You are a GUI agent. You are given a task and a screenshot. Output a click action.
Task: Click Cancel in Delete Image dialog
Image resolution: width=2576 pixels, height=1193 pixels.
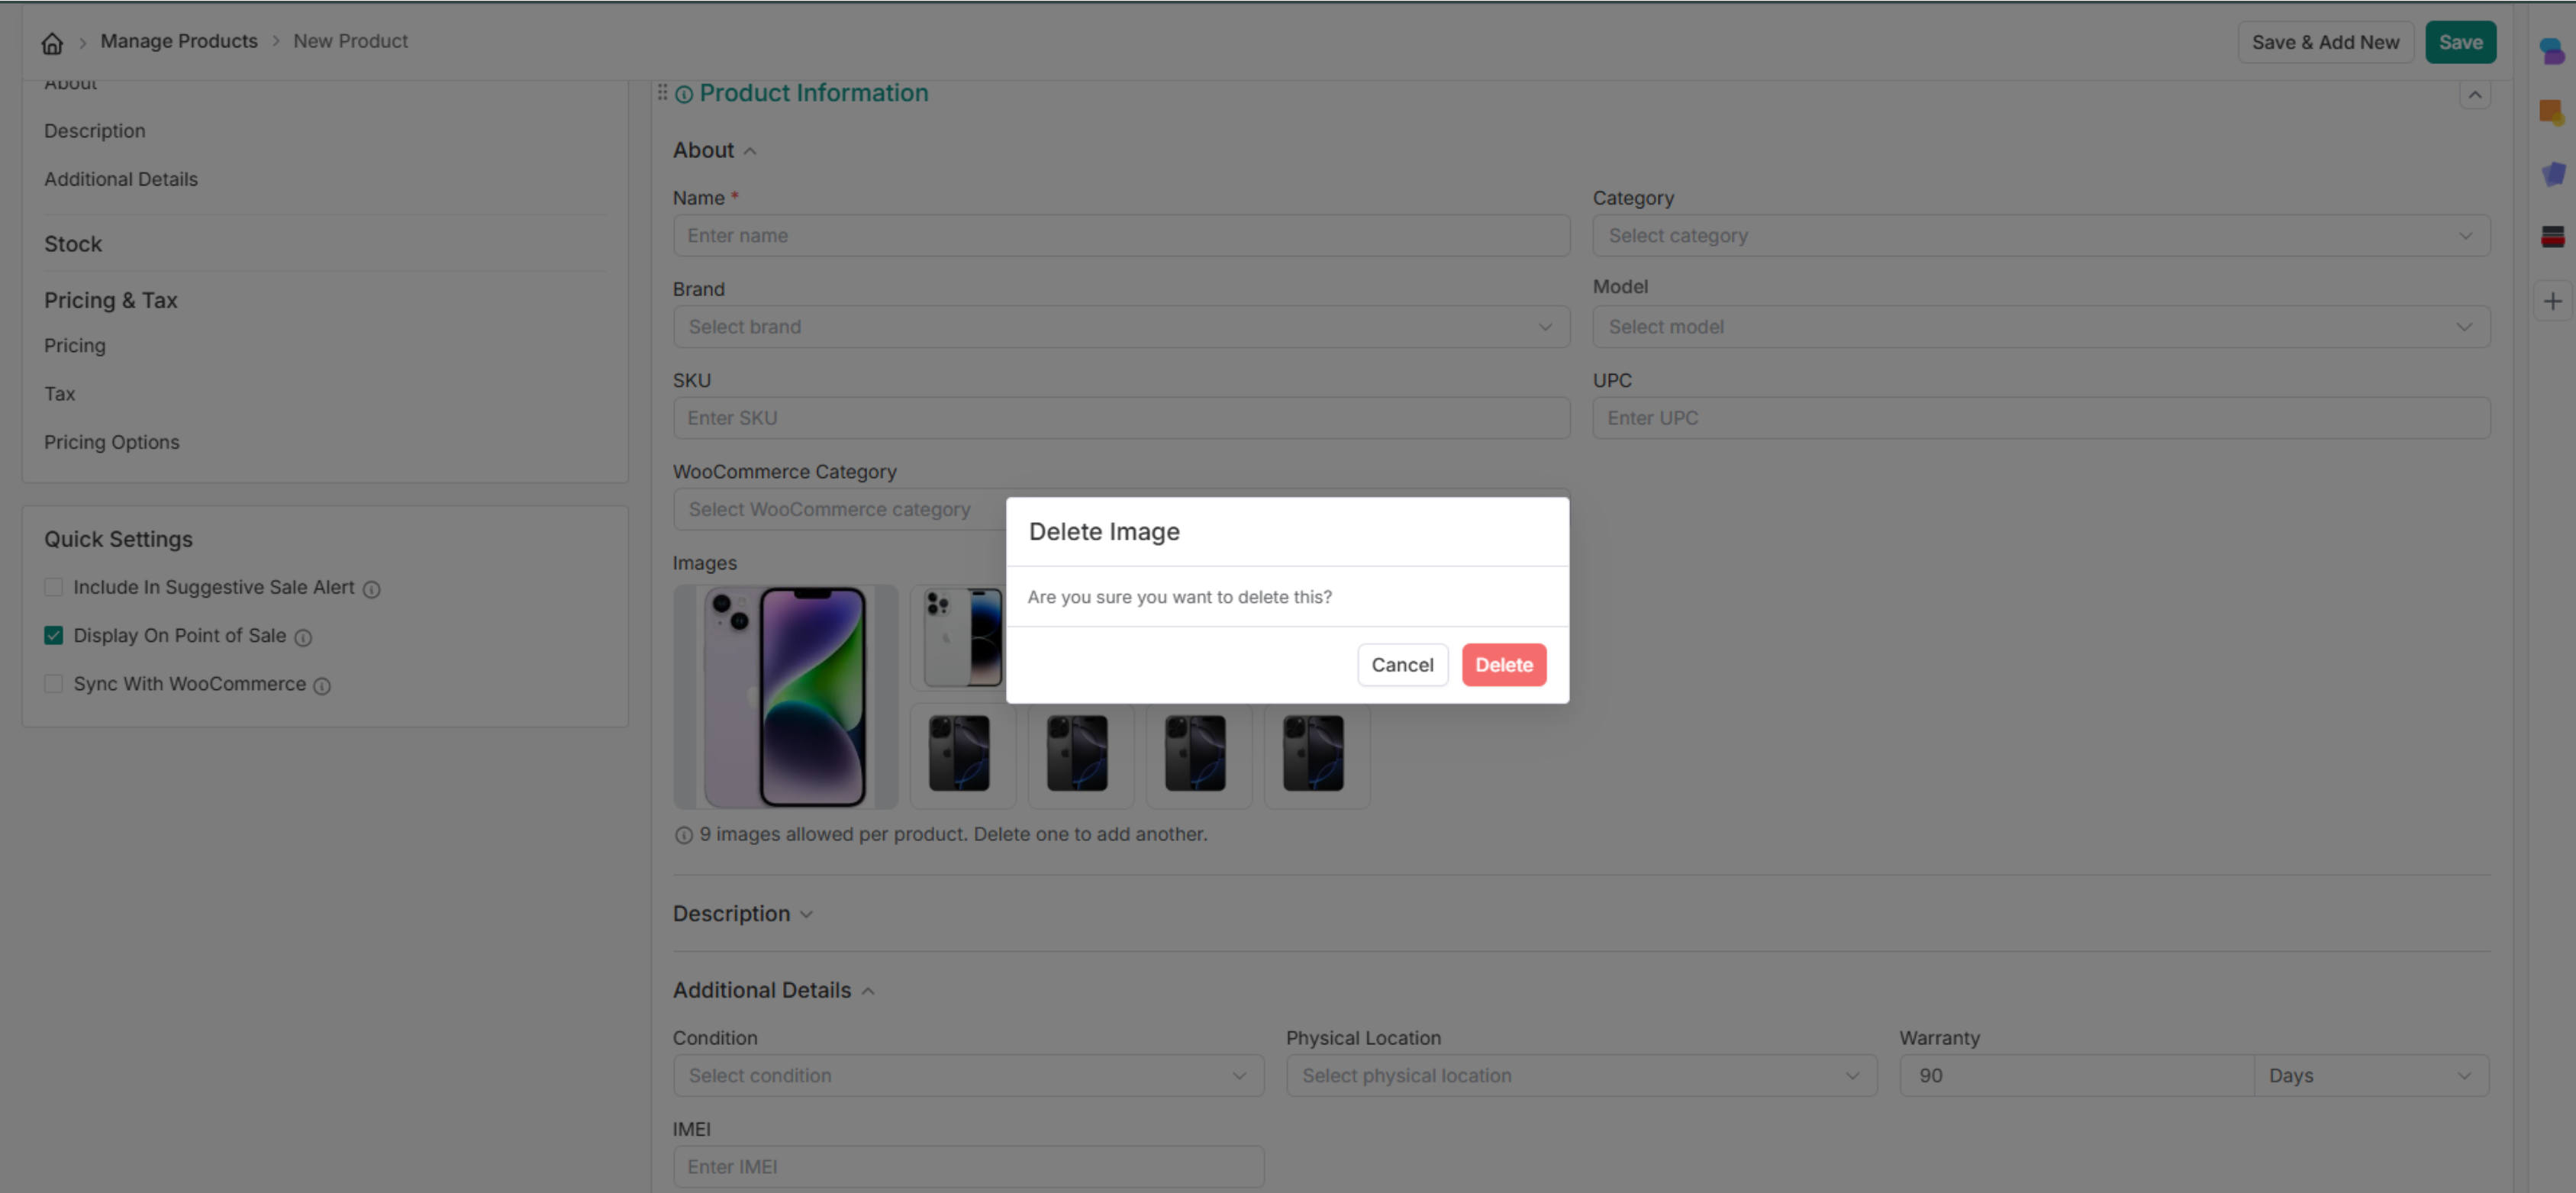point(1402,665)
